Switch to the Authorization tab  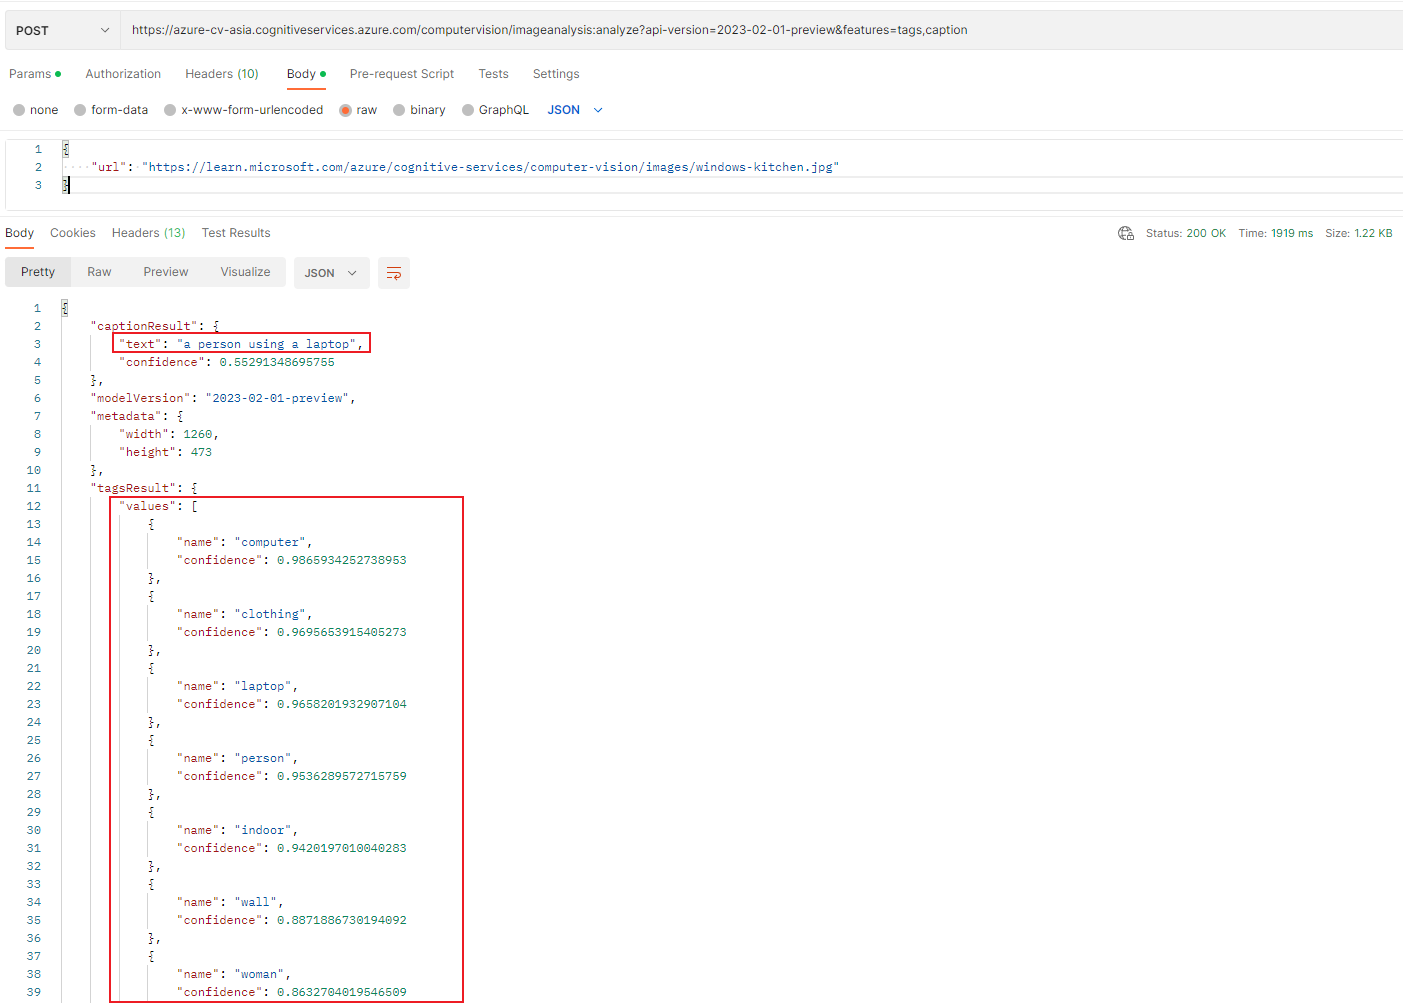(x=123, y=74)
